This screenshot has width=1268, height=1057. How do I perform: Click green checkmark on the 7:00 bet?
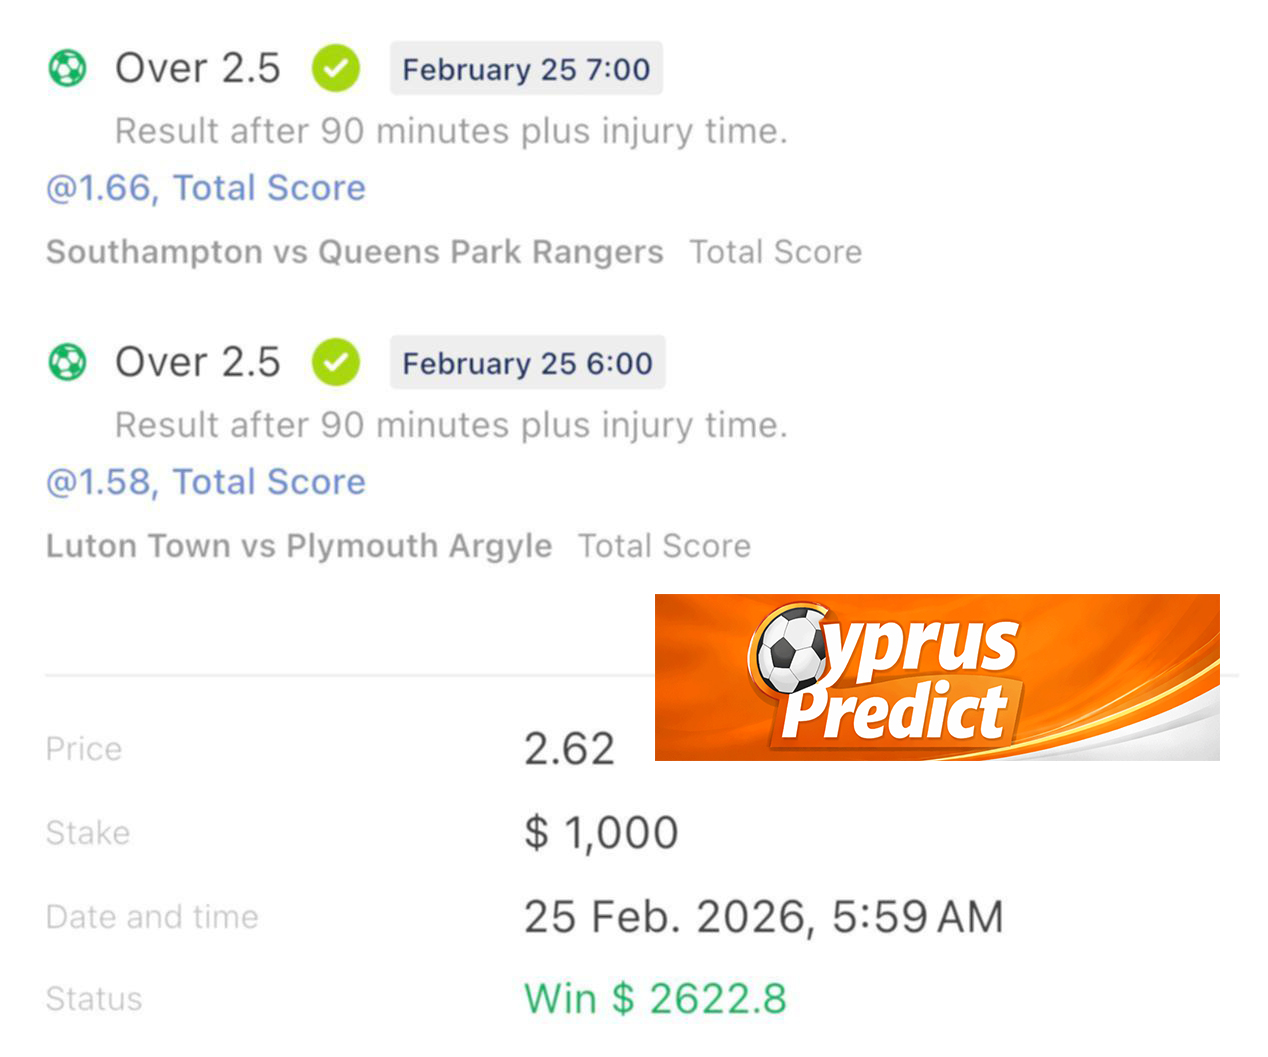point(336,69)
